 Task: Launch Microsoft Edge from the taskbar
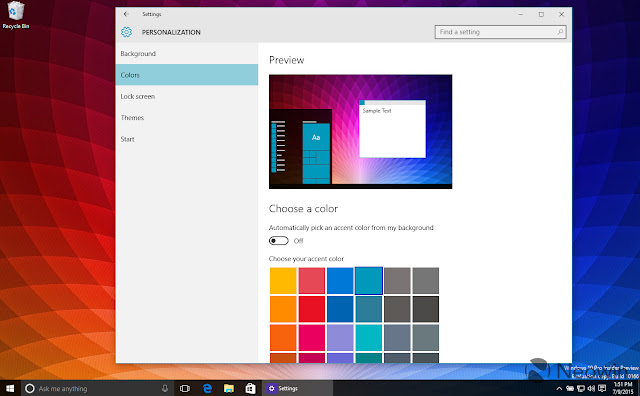pos(207,388)
